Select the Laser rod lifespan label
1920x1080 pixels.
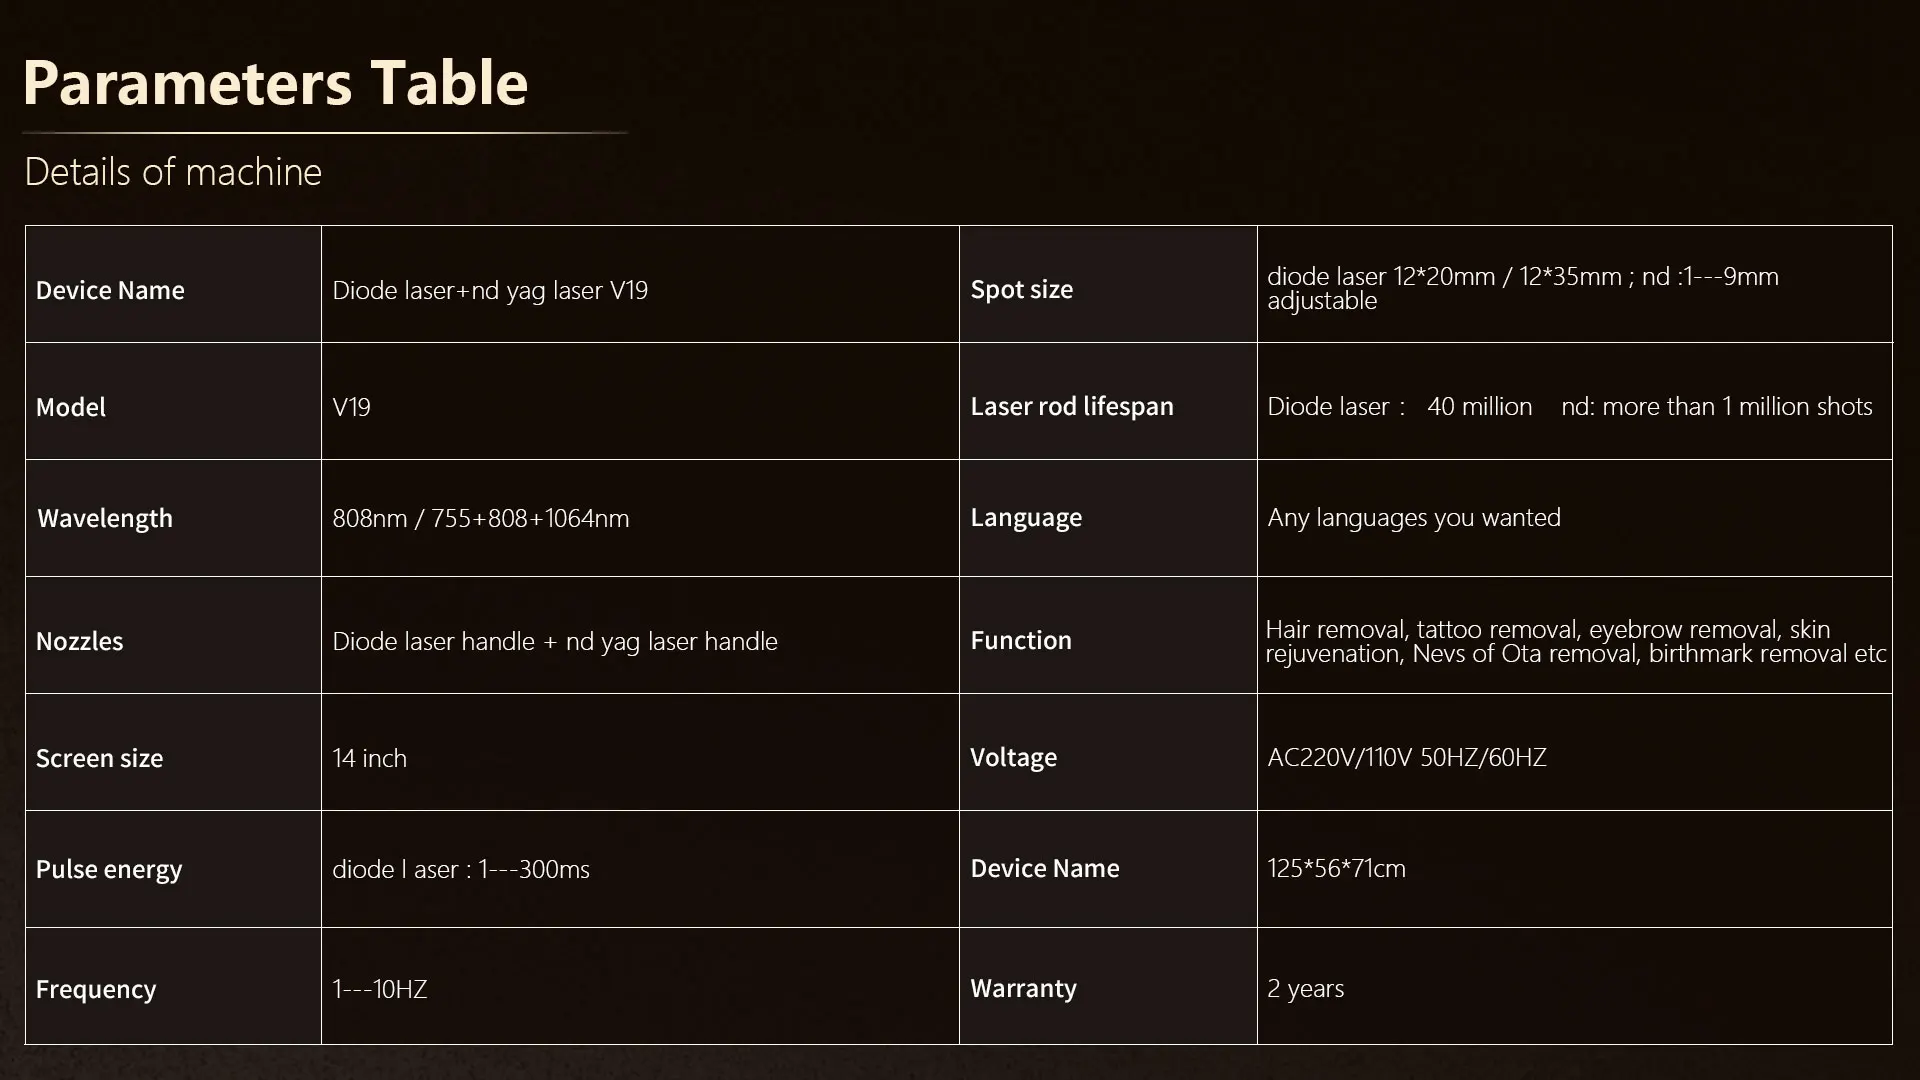tap(1072, 406)
